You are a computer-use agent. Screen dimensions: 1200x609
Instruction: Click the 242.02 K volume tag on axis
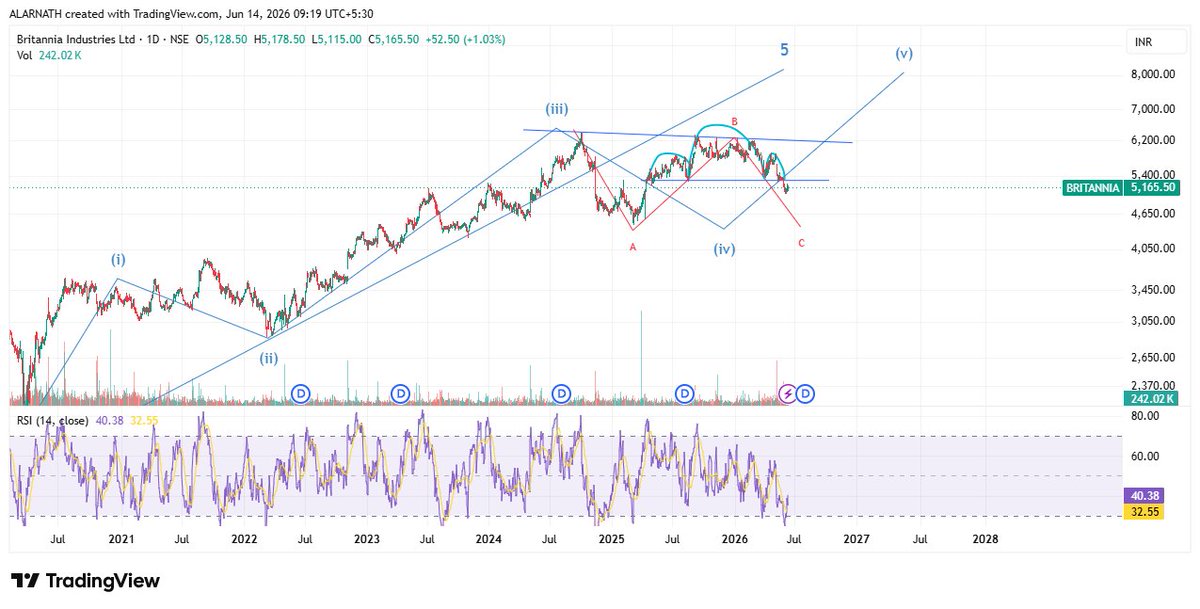(1152, 398)
